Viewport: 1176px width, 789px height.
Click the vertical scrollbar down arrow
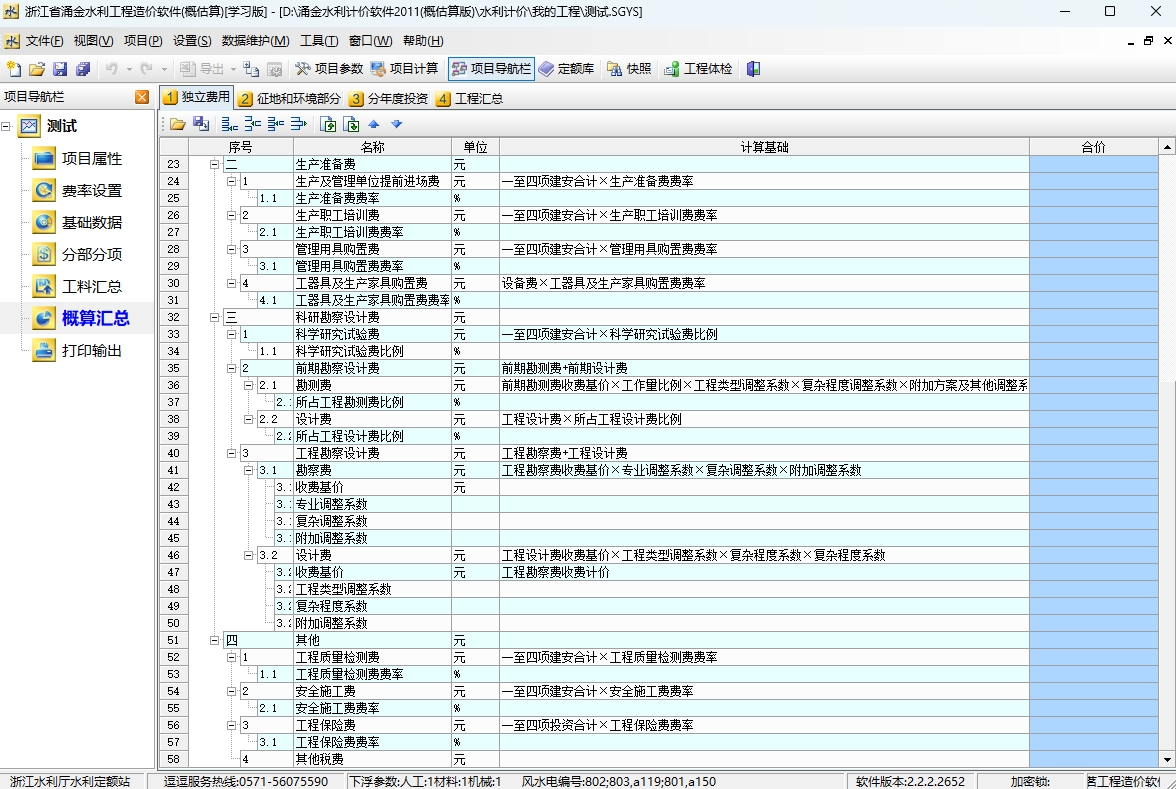(x=1167, y=760)
